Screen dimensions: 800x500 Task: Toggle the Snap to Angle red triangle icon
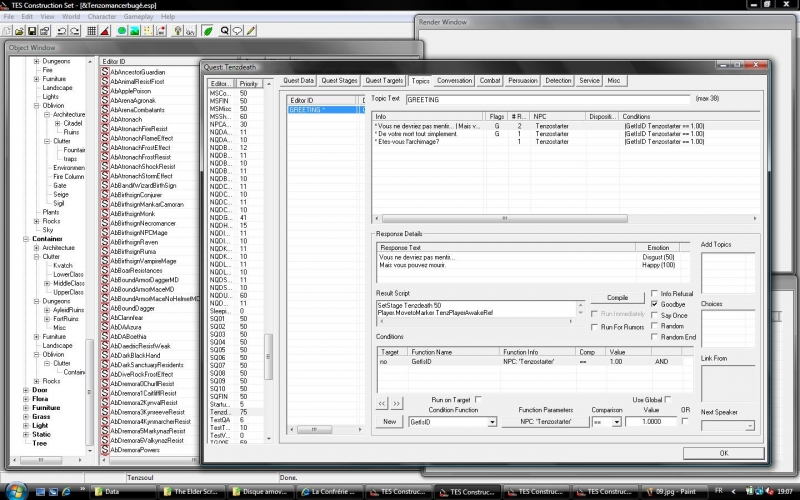click(105, 31)
